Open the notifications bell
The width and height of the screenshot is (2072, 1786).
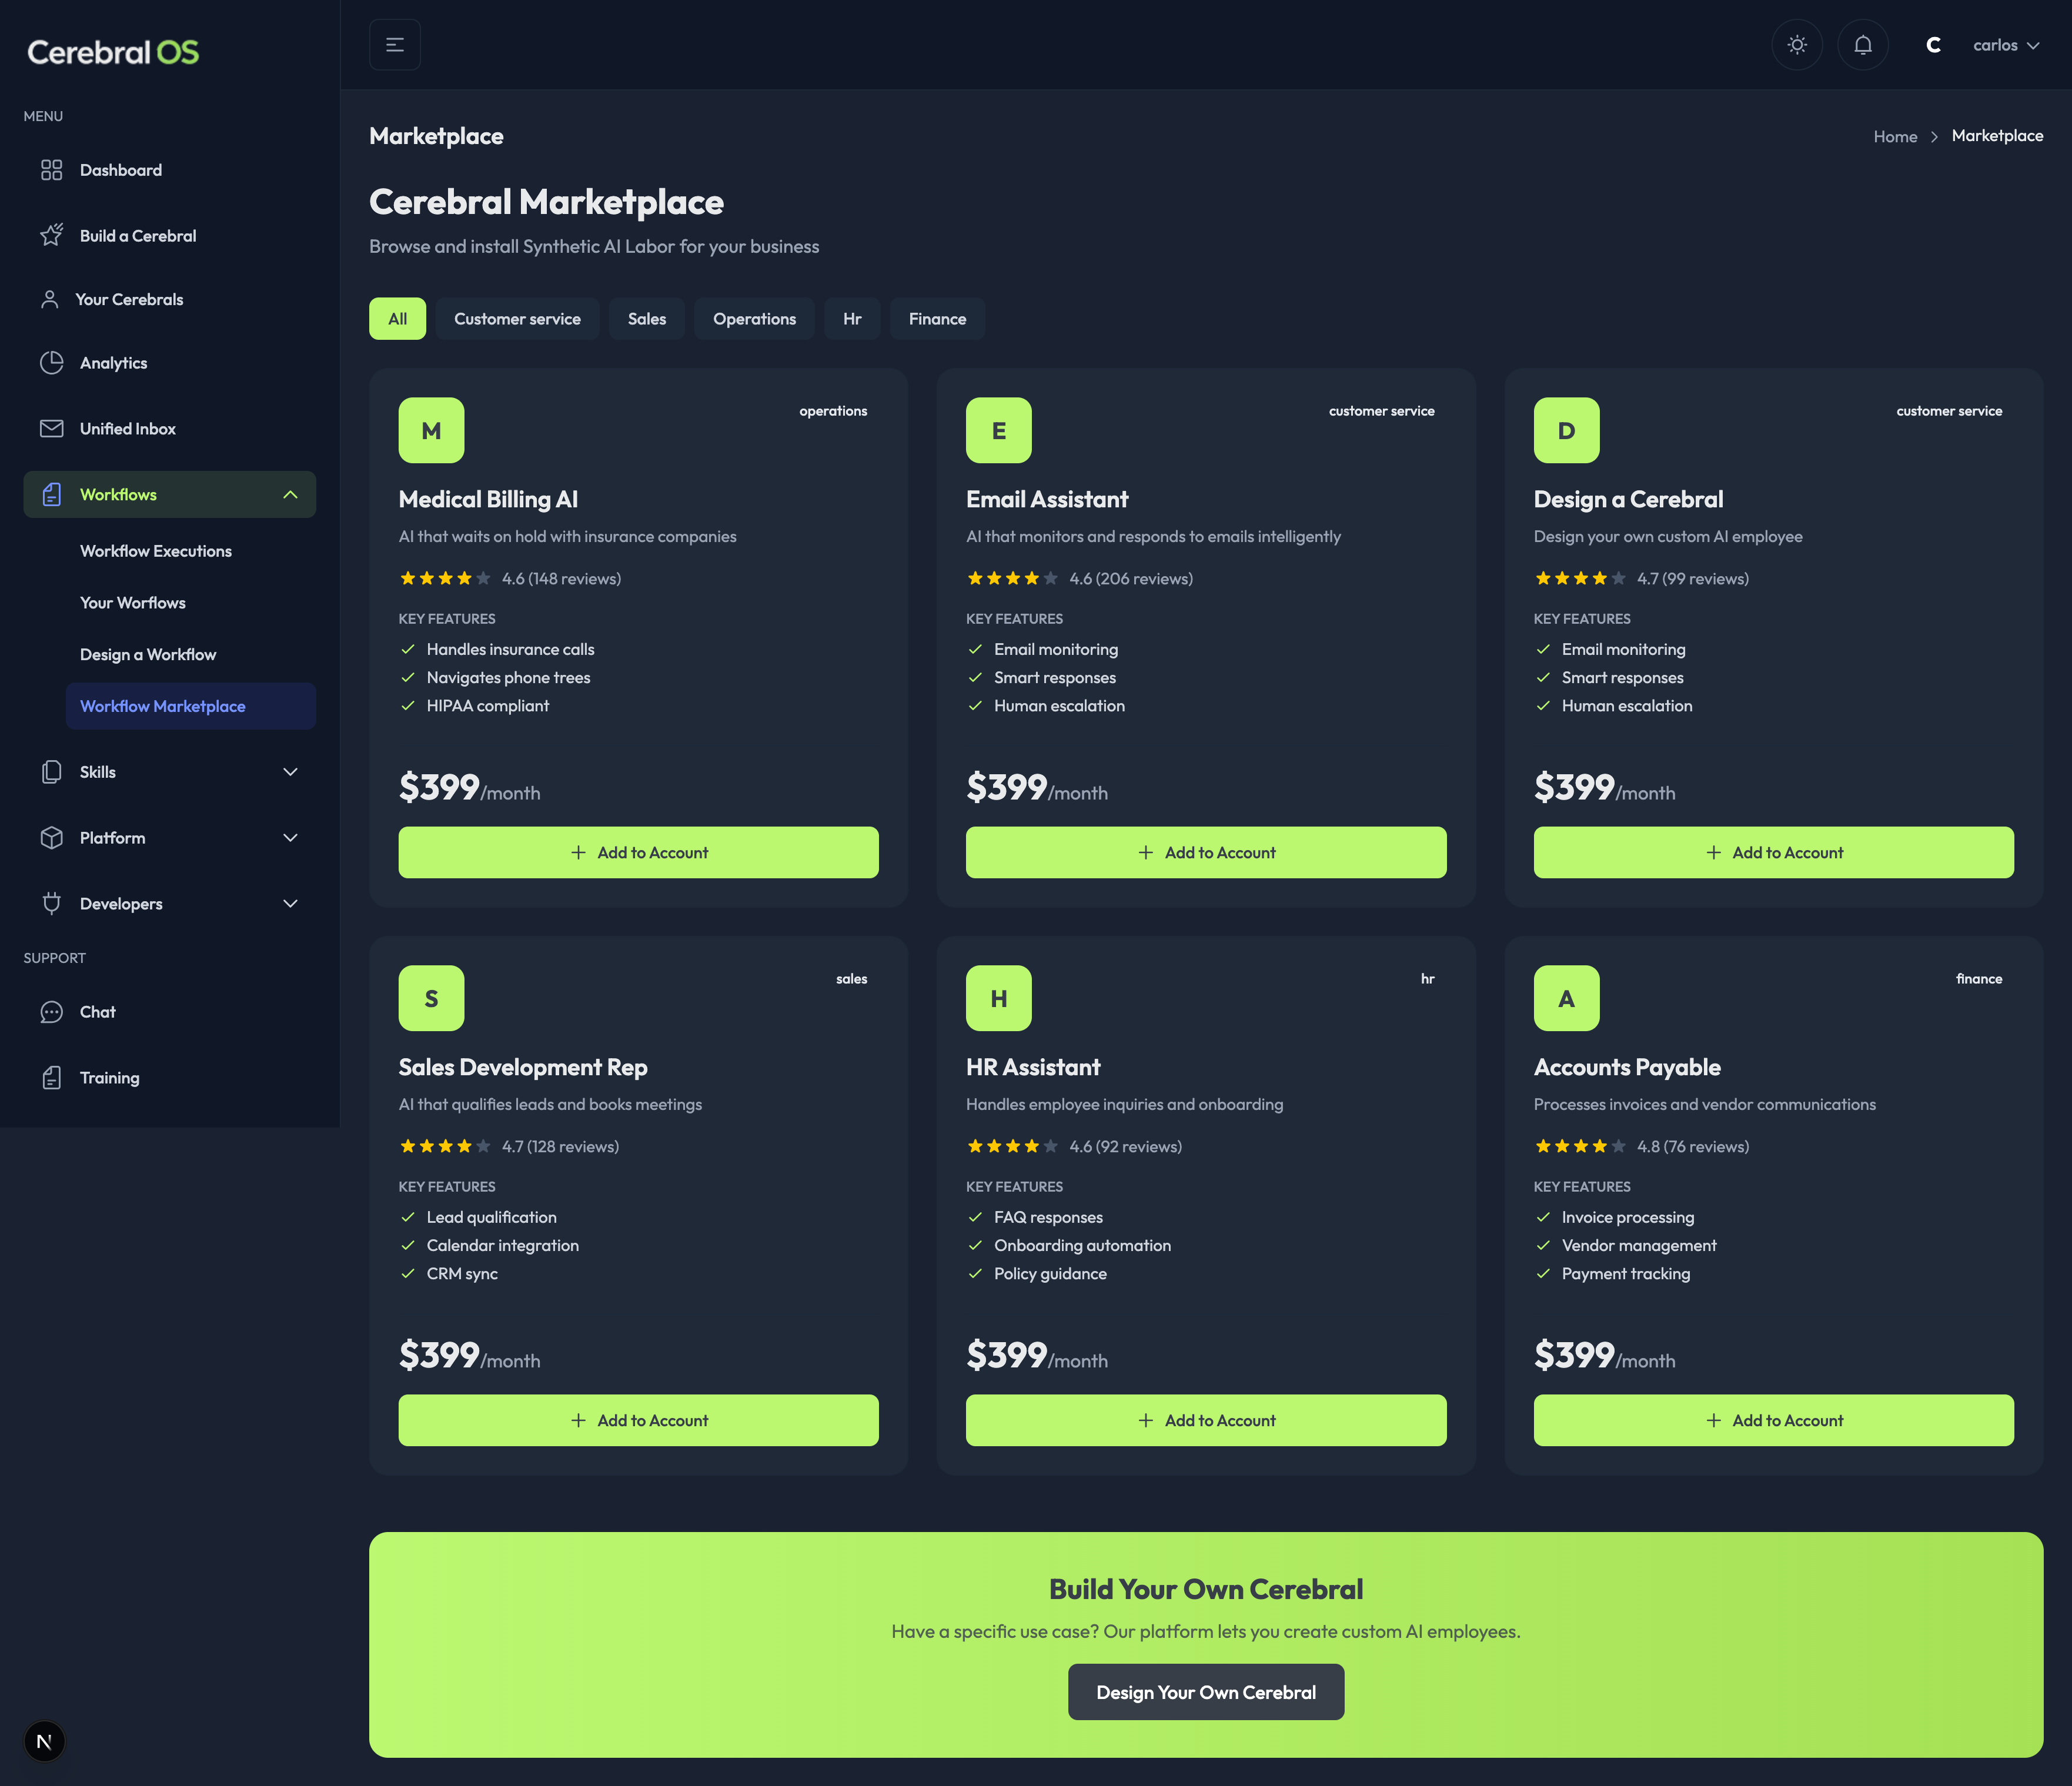coord(1862,45)
